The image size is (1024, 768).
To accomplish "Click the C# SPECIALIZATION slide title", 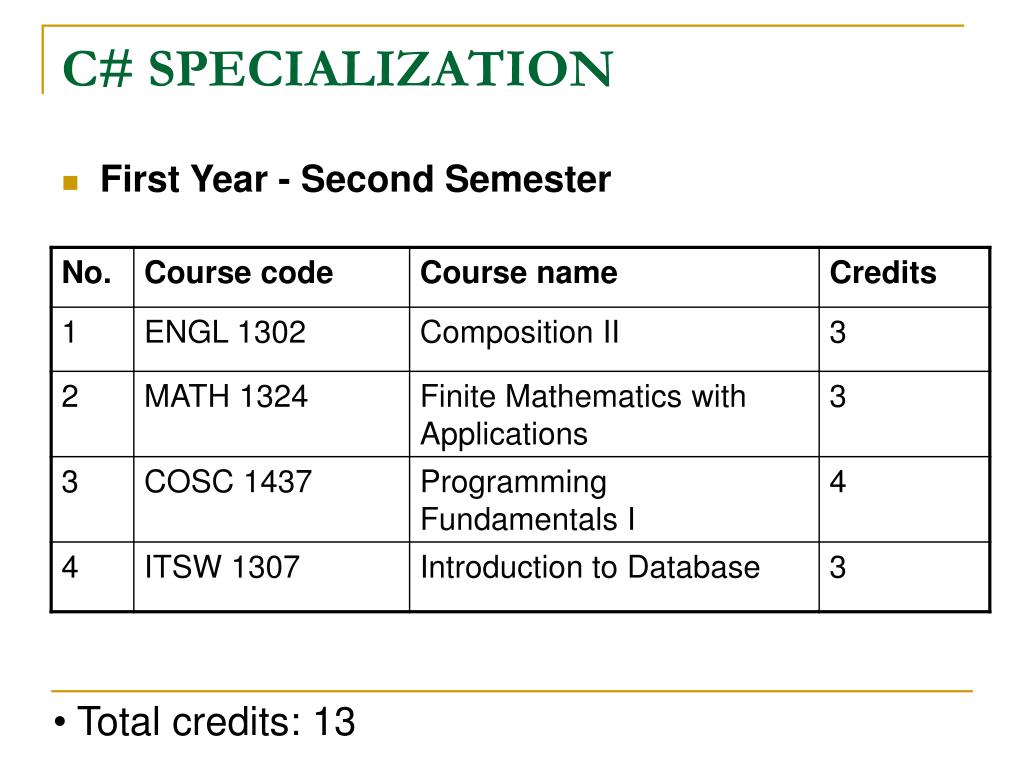I will click(338, 69).
